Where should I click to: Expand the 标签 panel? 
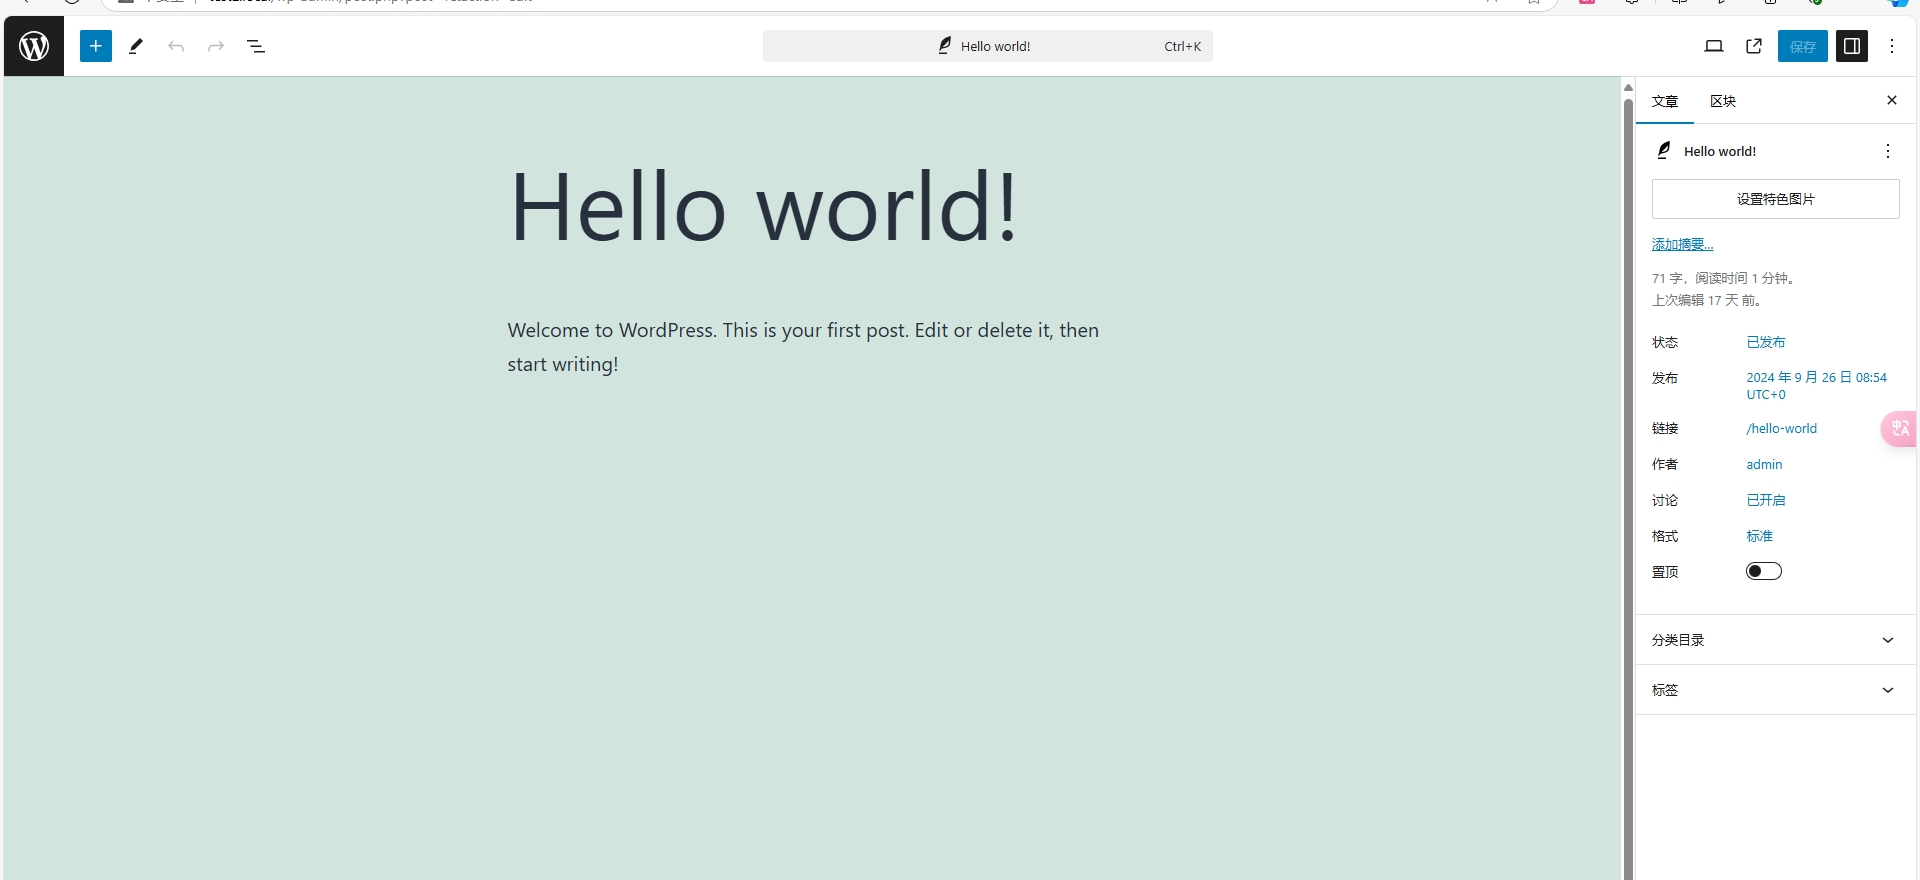coord(1776,690)
